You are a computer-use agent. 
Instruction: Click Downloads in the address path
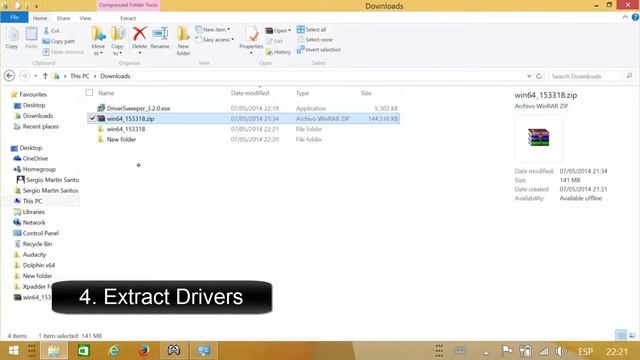point(116,76)
